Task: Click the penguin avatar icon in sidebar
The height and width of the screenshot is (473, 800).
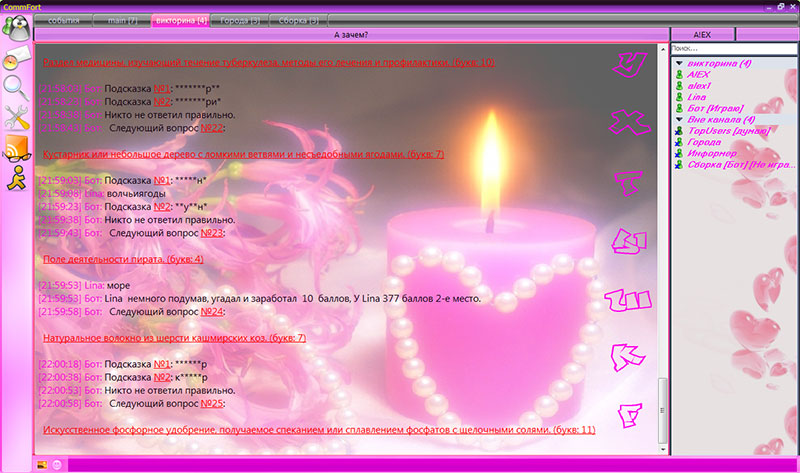Action: point(15,27)
